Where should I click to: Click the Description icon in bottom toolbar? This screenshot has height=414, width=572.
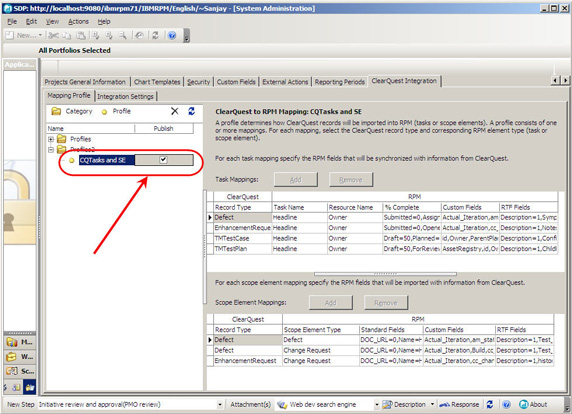click(387, 405)
